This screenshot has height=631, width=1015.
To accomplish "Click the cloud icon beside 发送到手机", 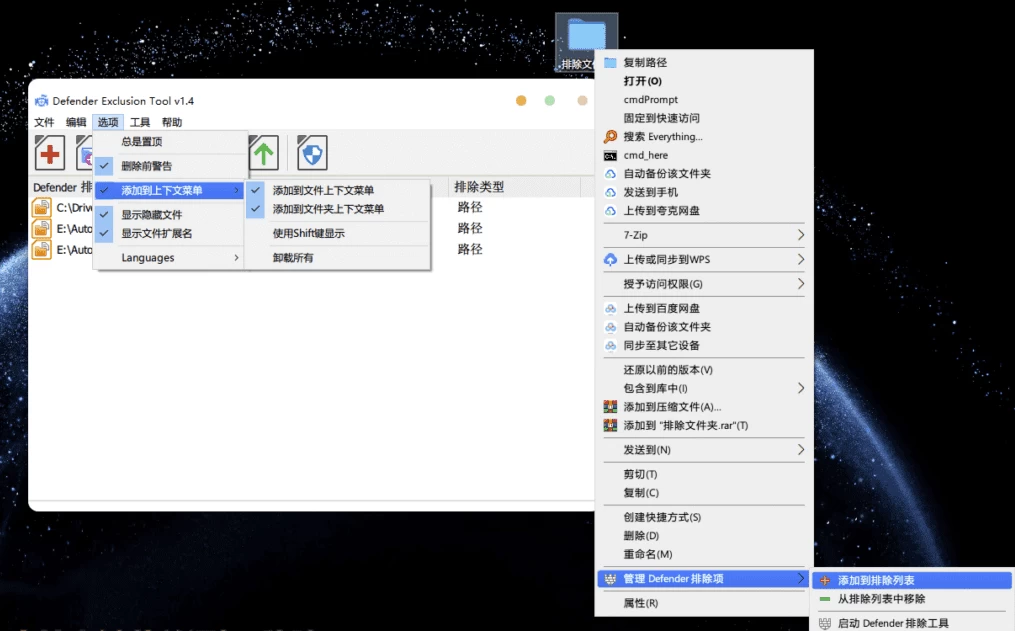I will coord(610,192).
